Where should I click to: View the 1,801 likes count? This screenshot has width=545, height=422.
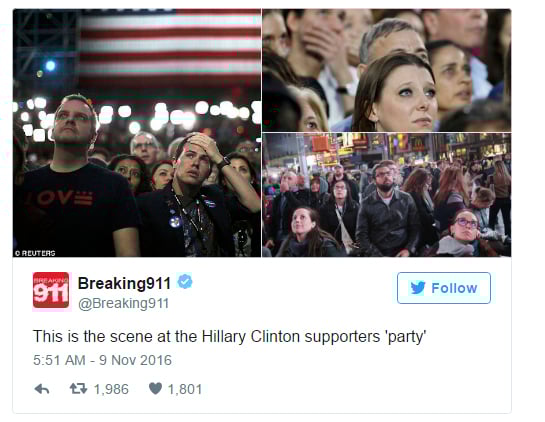(x=185, y=389)
